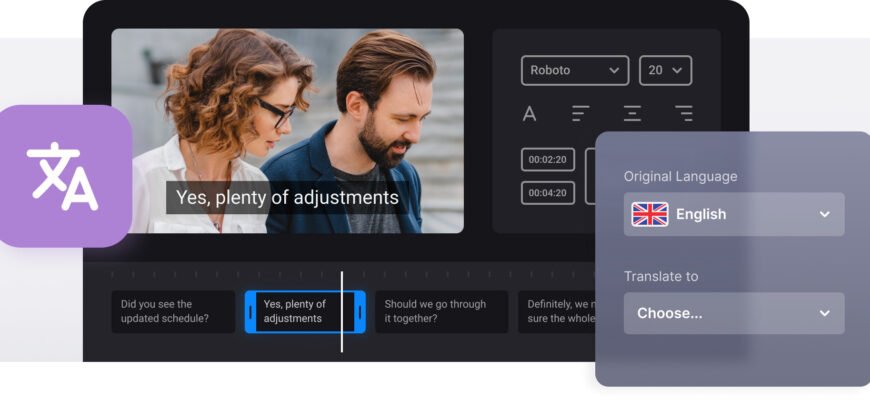870x400 pixels.
Task: Click the 00:02:20 start time field
Action: pos(548,160)
